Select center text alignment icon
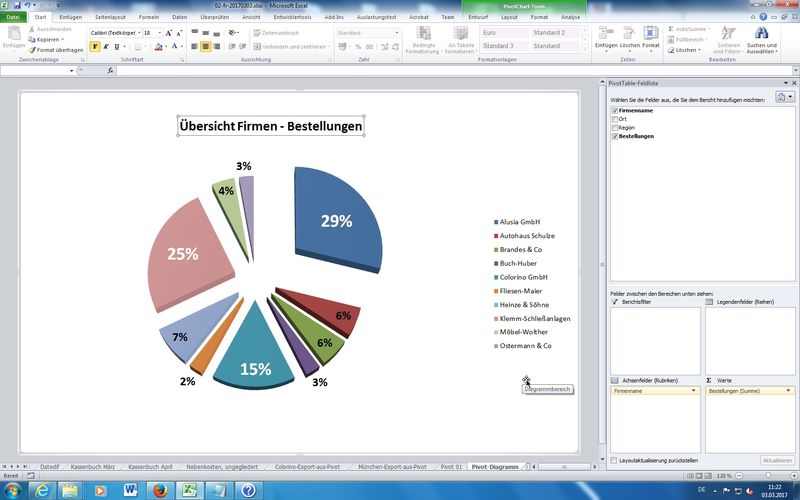 point(205,46)
